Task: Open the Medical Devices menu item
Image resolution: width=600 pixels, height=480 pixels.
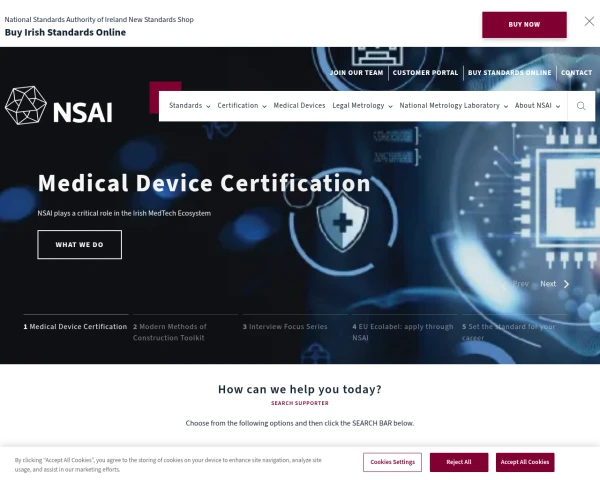Action: pyautogui.click(x=299, y=106)
